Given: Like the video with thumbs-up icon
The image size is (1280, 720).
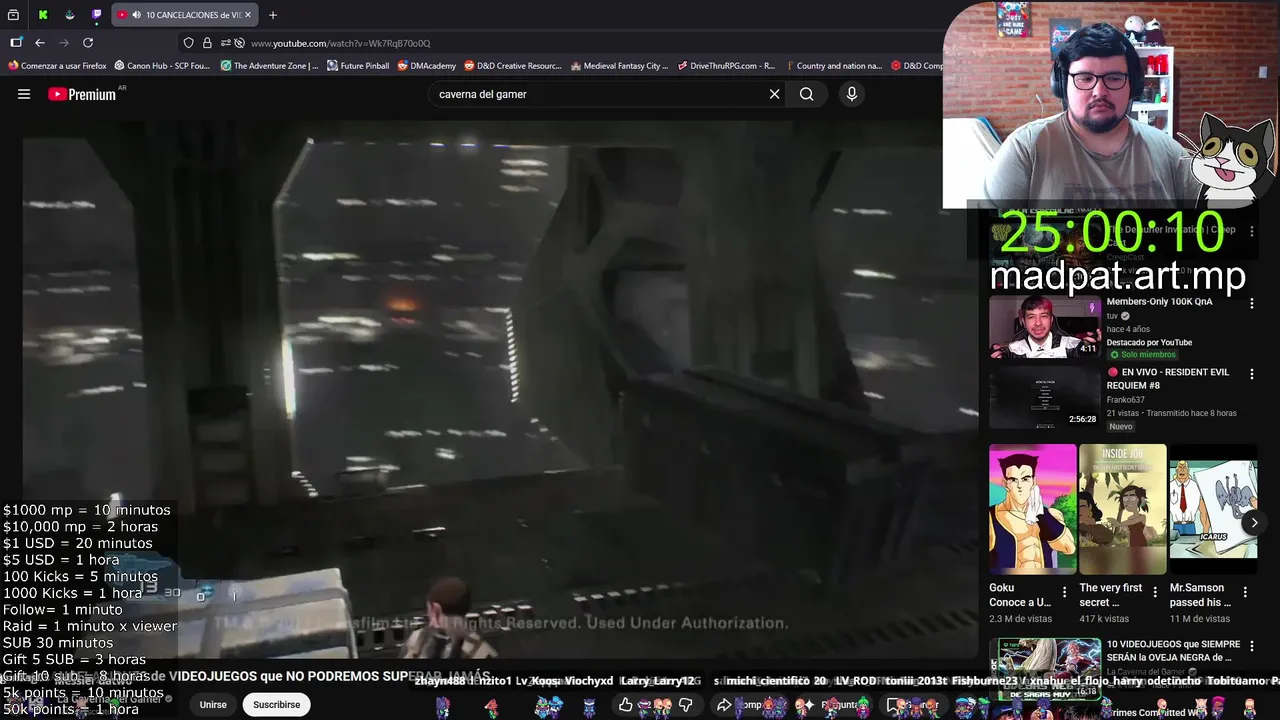Looking at the screenshot, I should coord(626,705).
